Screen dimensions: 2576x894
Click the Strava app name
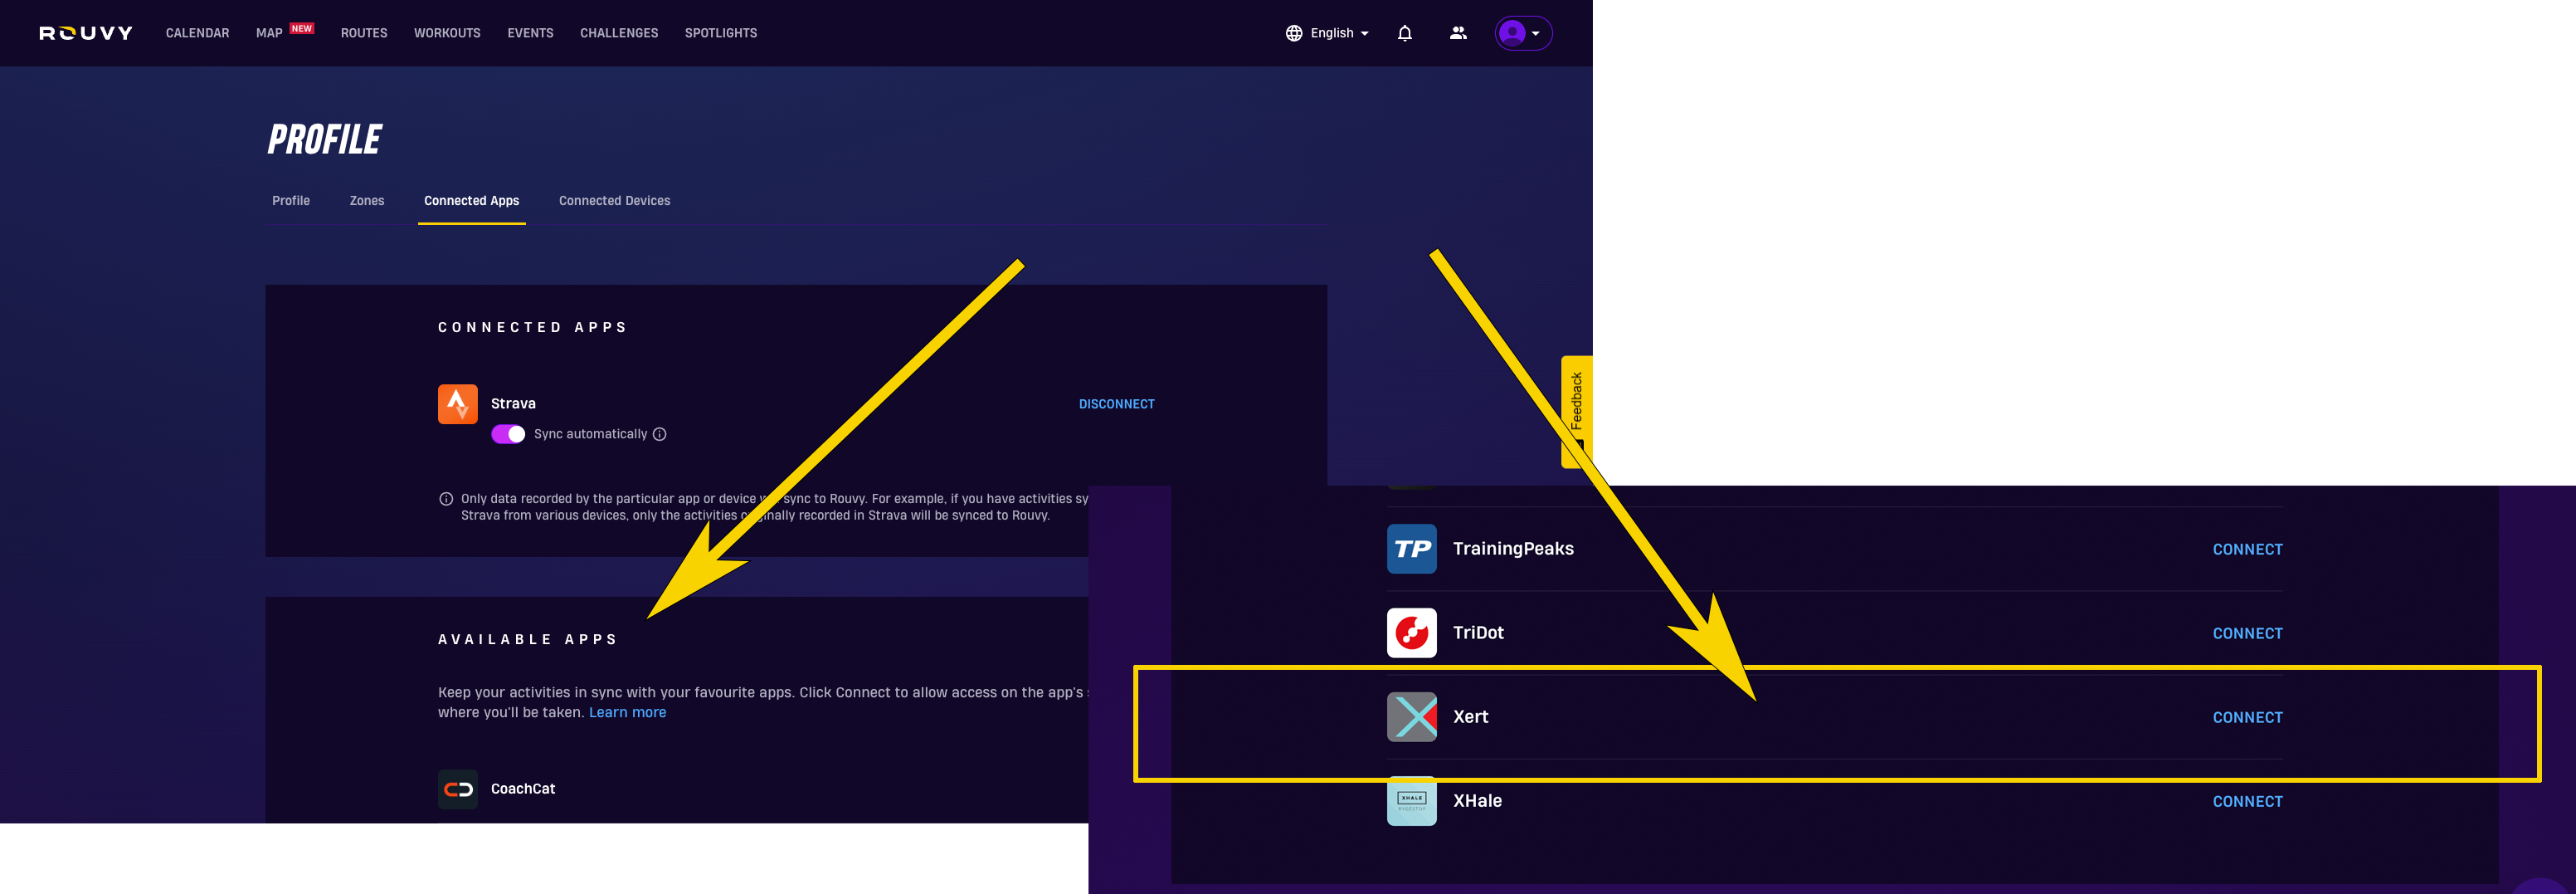coord(513,404)
